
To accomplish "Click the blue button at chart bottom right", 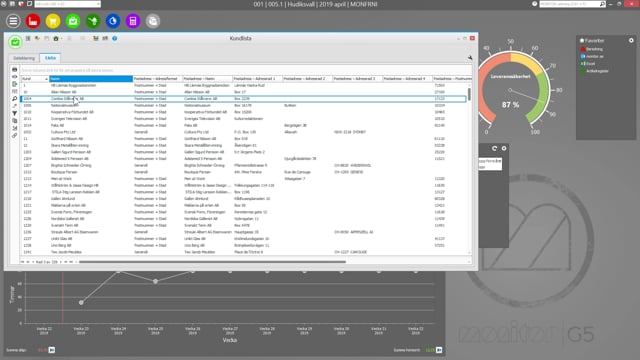I will pos(439,350).
